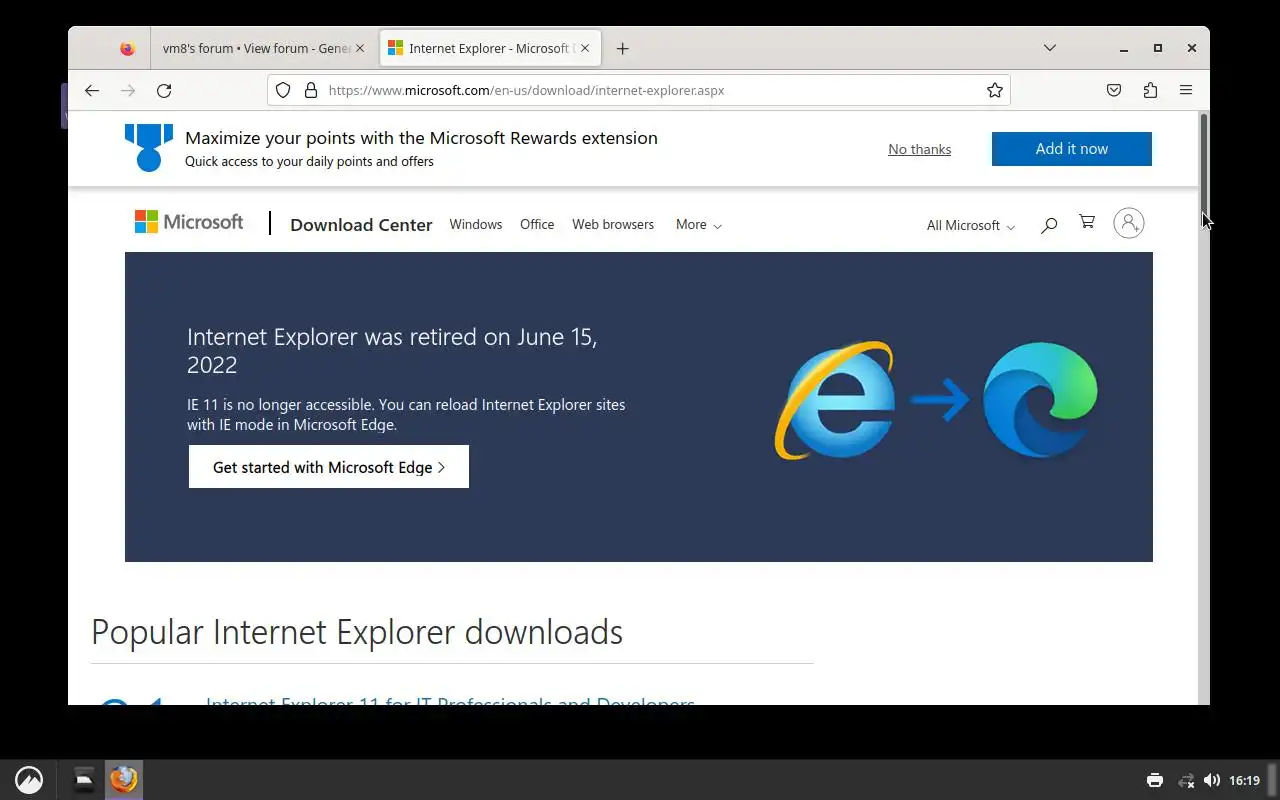Click the 'Popular Internet Explorer downloads' heading
The width and height of the screenshot is (1280, 800).
point(357,632)
